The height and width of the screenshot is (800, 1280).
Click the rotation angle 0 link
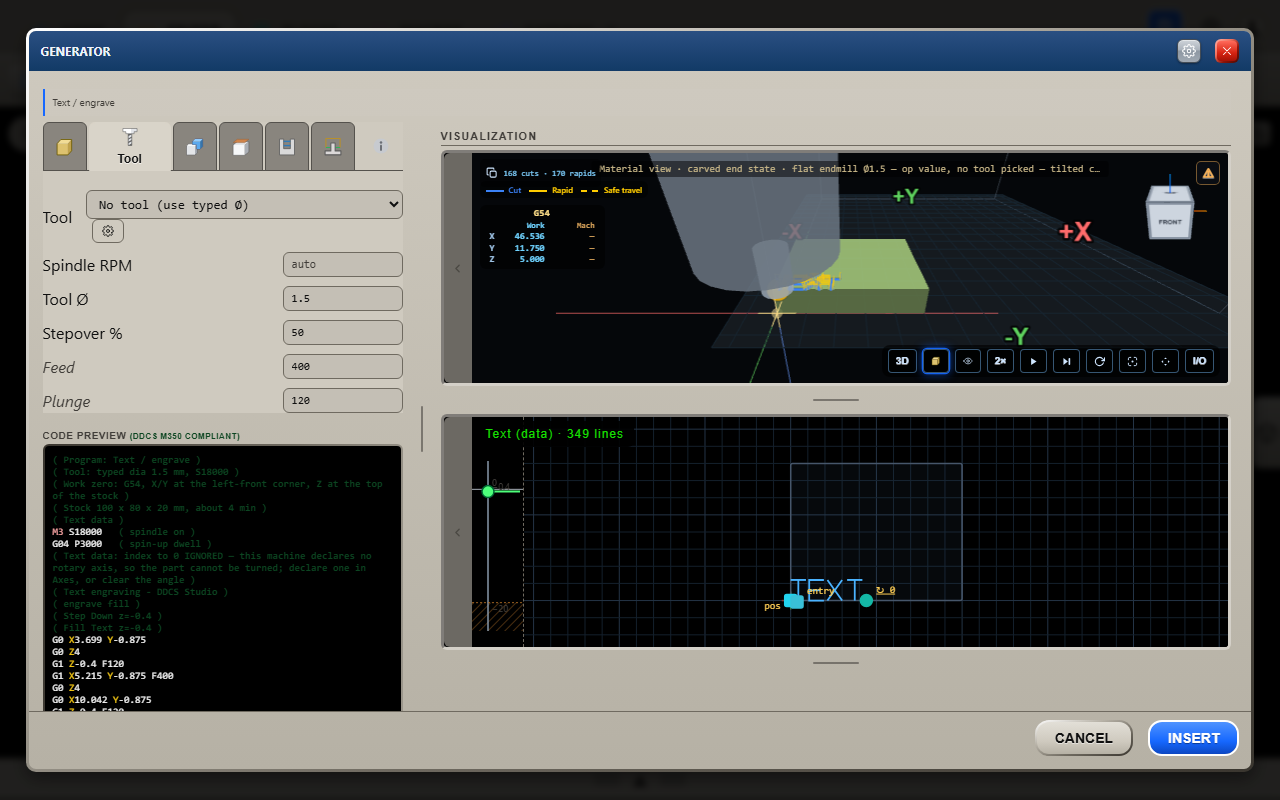point(886,590)
